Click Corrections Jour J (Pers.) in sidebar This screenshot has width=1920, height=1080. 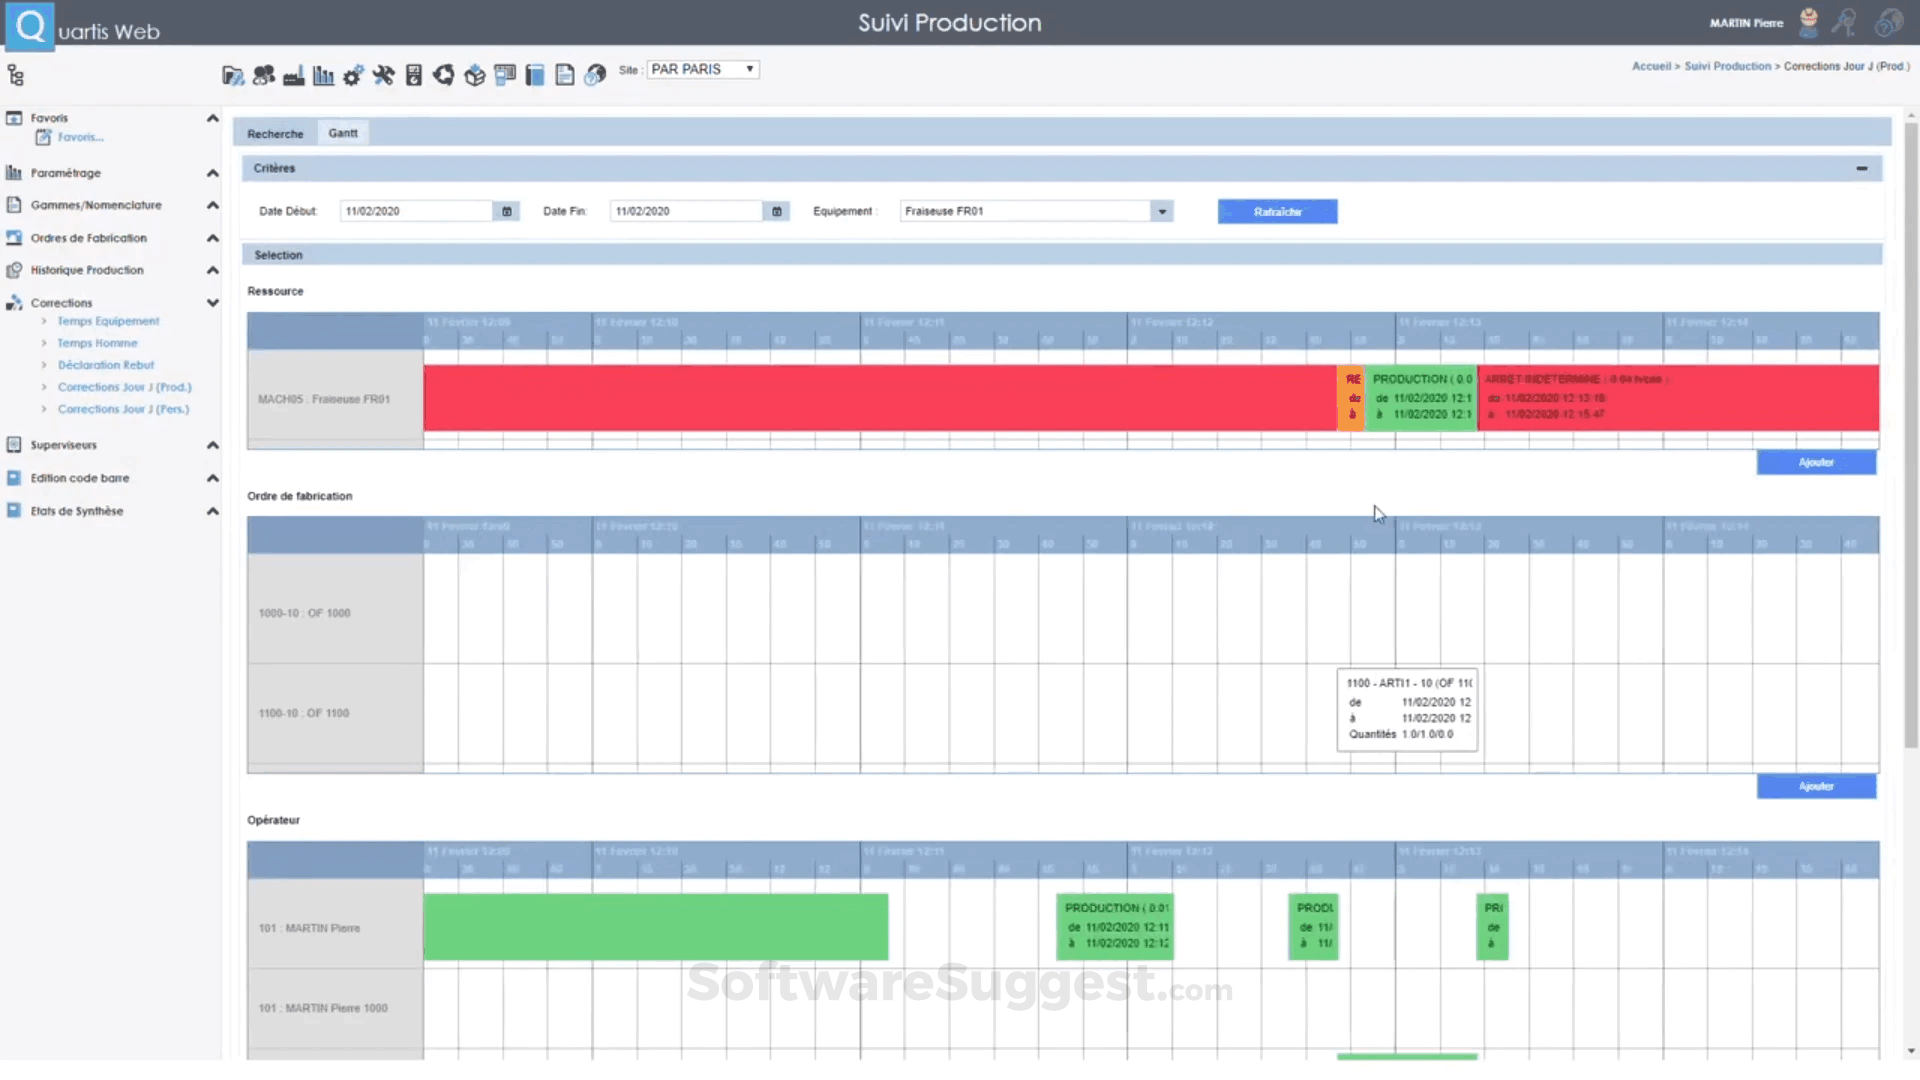point(123,408)
